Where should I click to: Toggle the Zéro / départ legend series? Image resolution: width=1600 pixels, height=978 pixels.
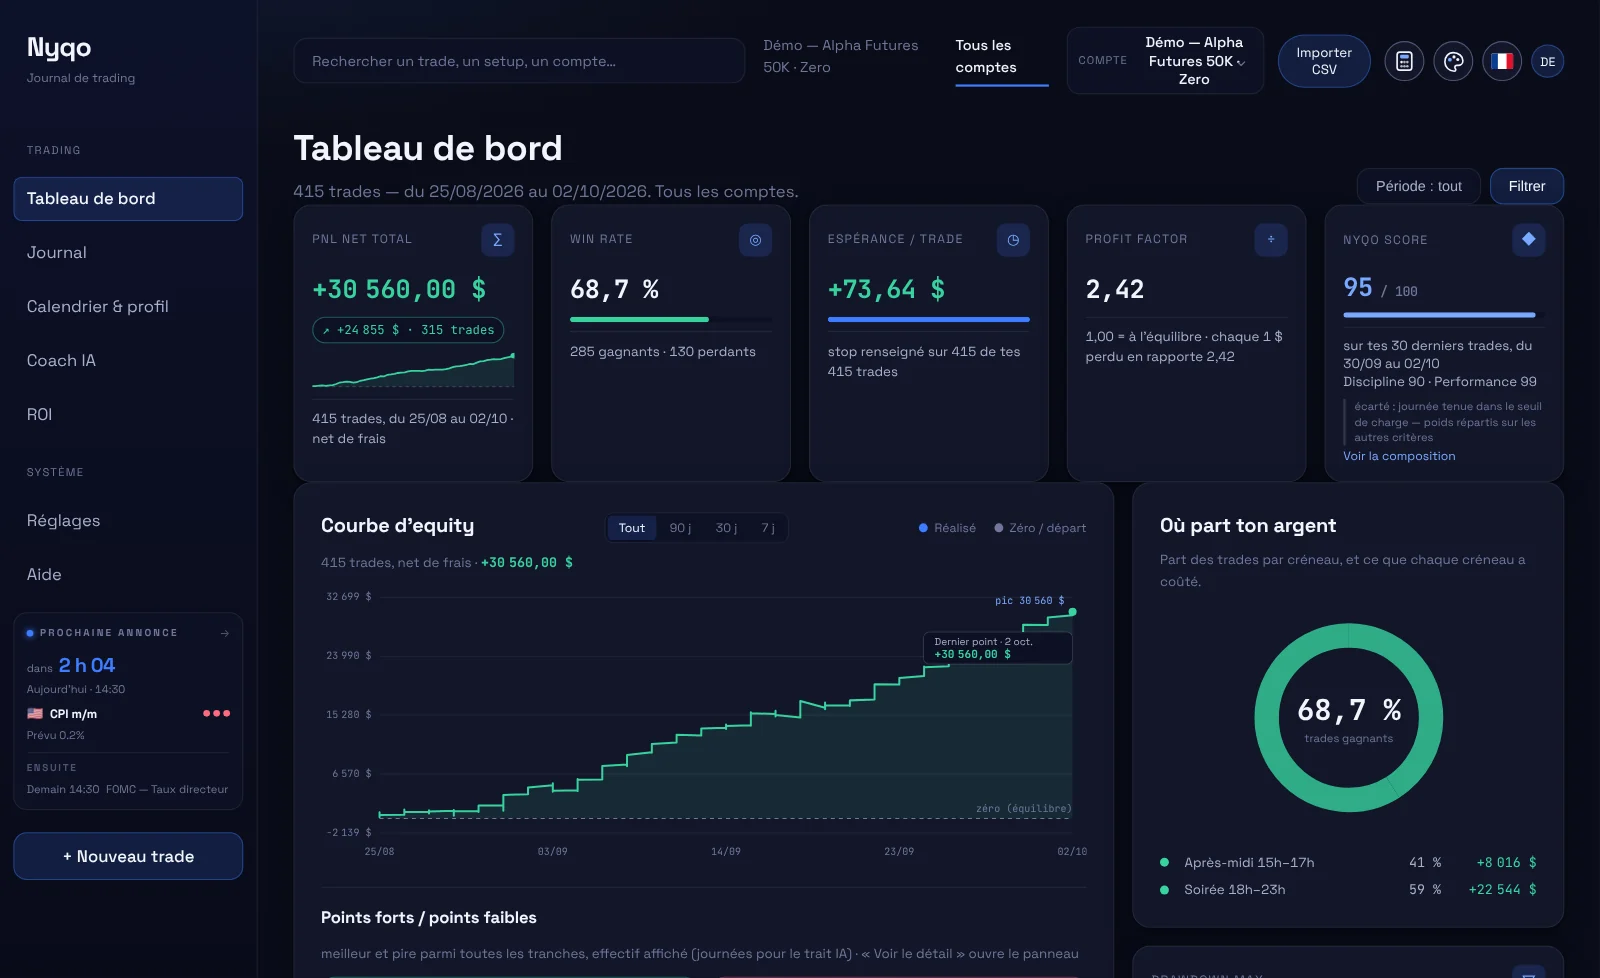click(1040, 528)
